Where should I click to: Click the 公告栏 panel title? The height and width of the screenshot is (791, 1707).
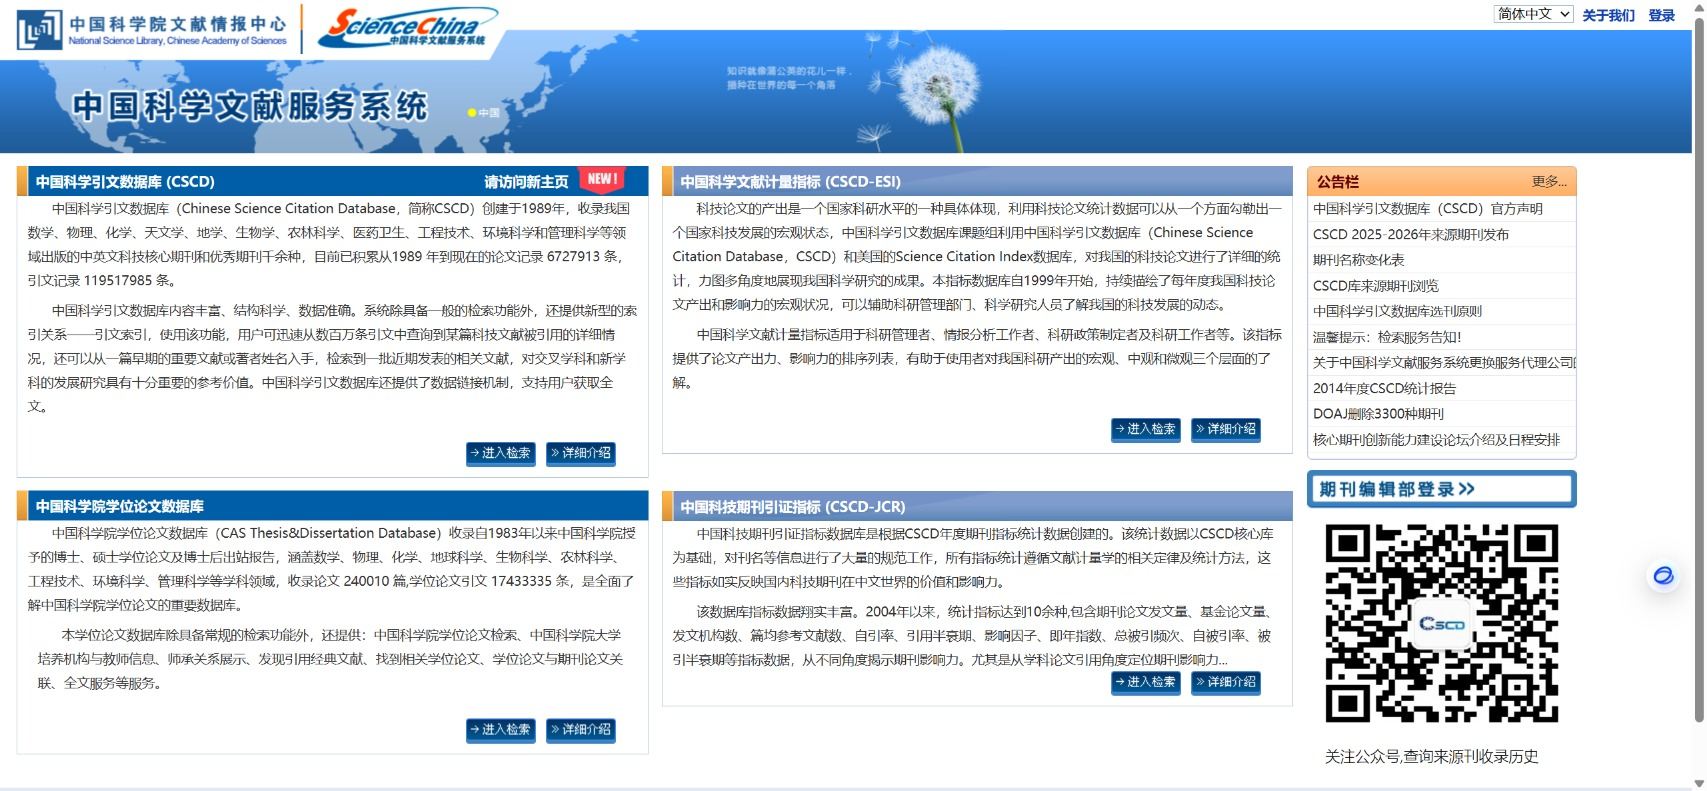coord(1337,182)
